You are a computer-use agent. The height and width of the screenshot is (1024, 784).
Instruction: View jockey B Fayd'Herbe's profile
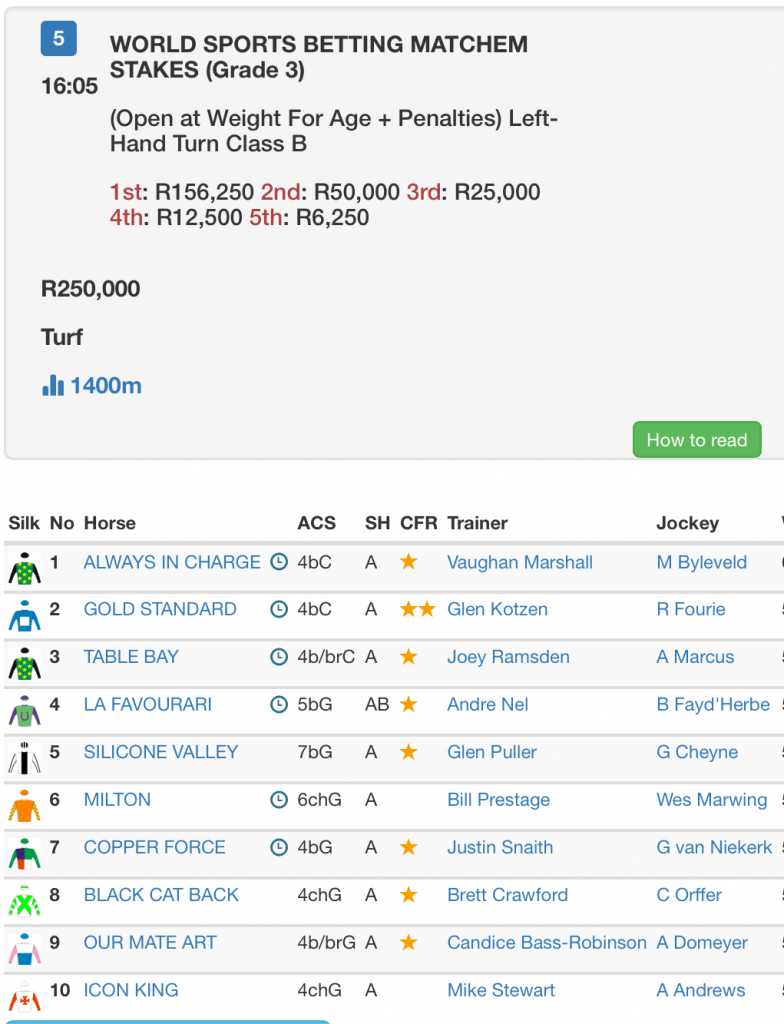coord(713,705)
